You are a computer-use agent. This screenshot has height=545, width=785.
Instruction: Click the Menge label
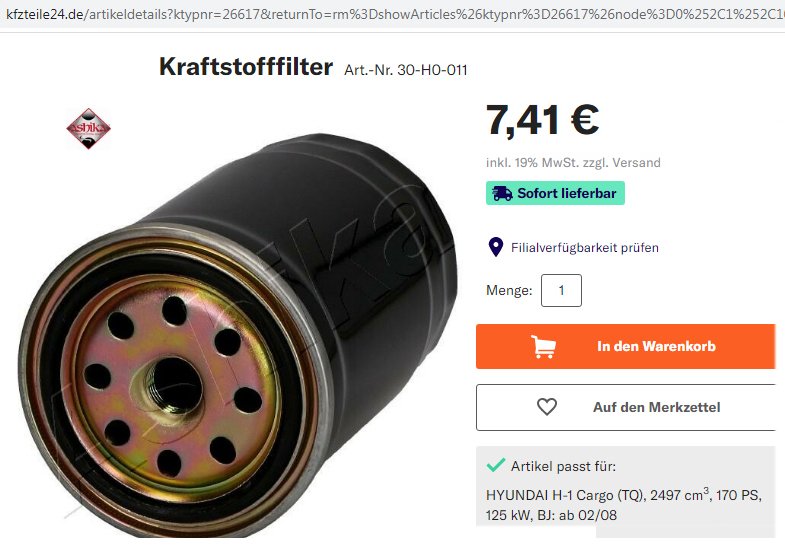[509, 290]
